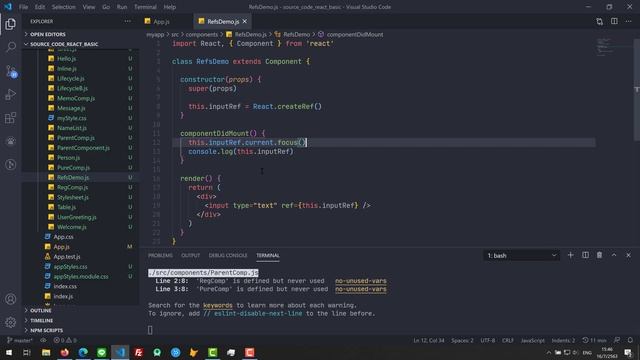Viewport: 640px width, 360px height.
Task: Open the Edit menu
Action: click(x=40, y=7)
